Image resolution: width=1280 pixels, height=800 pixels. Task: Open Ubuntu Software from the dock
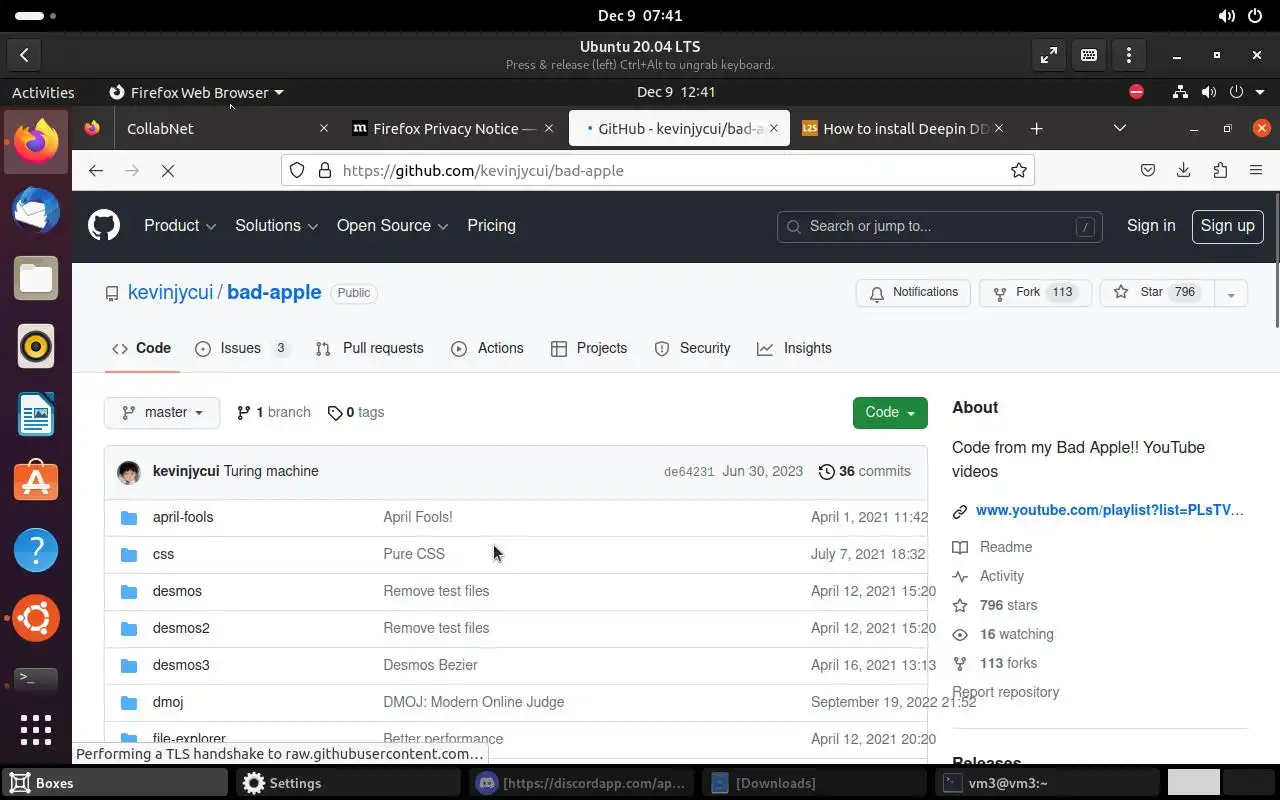click(36, 482)
